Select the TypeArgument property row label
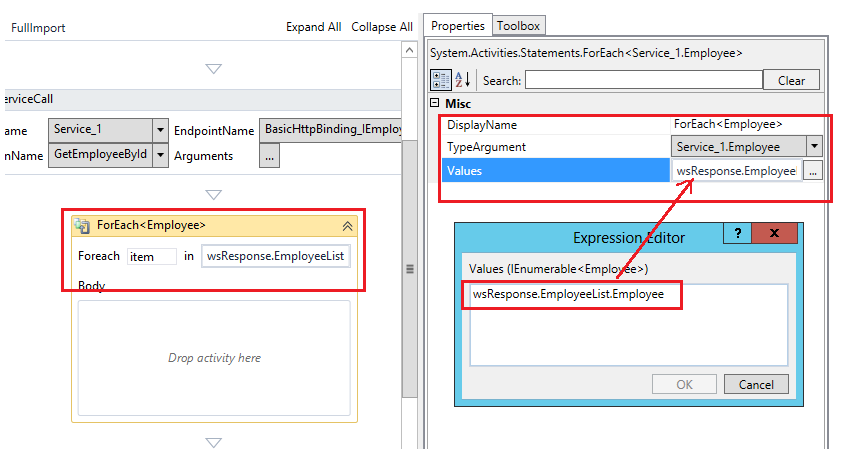 (486, 147)
